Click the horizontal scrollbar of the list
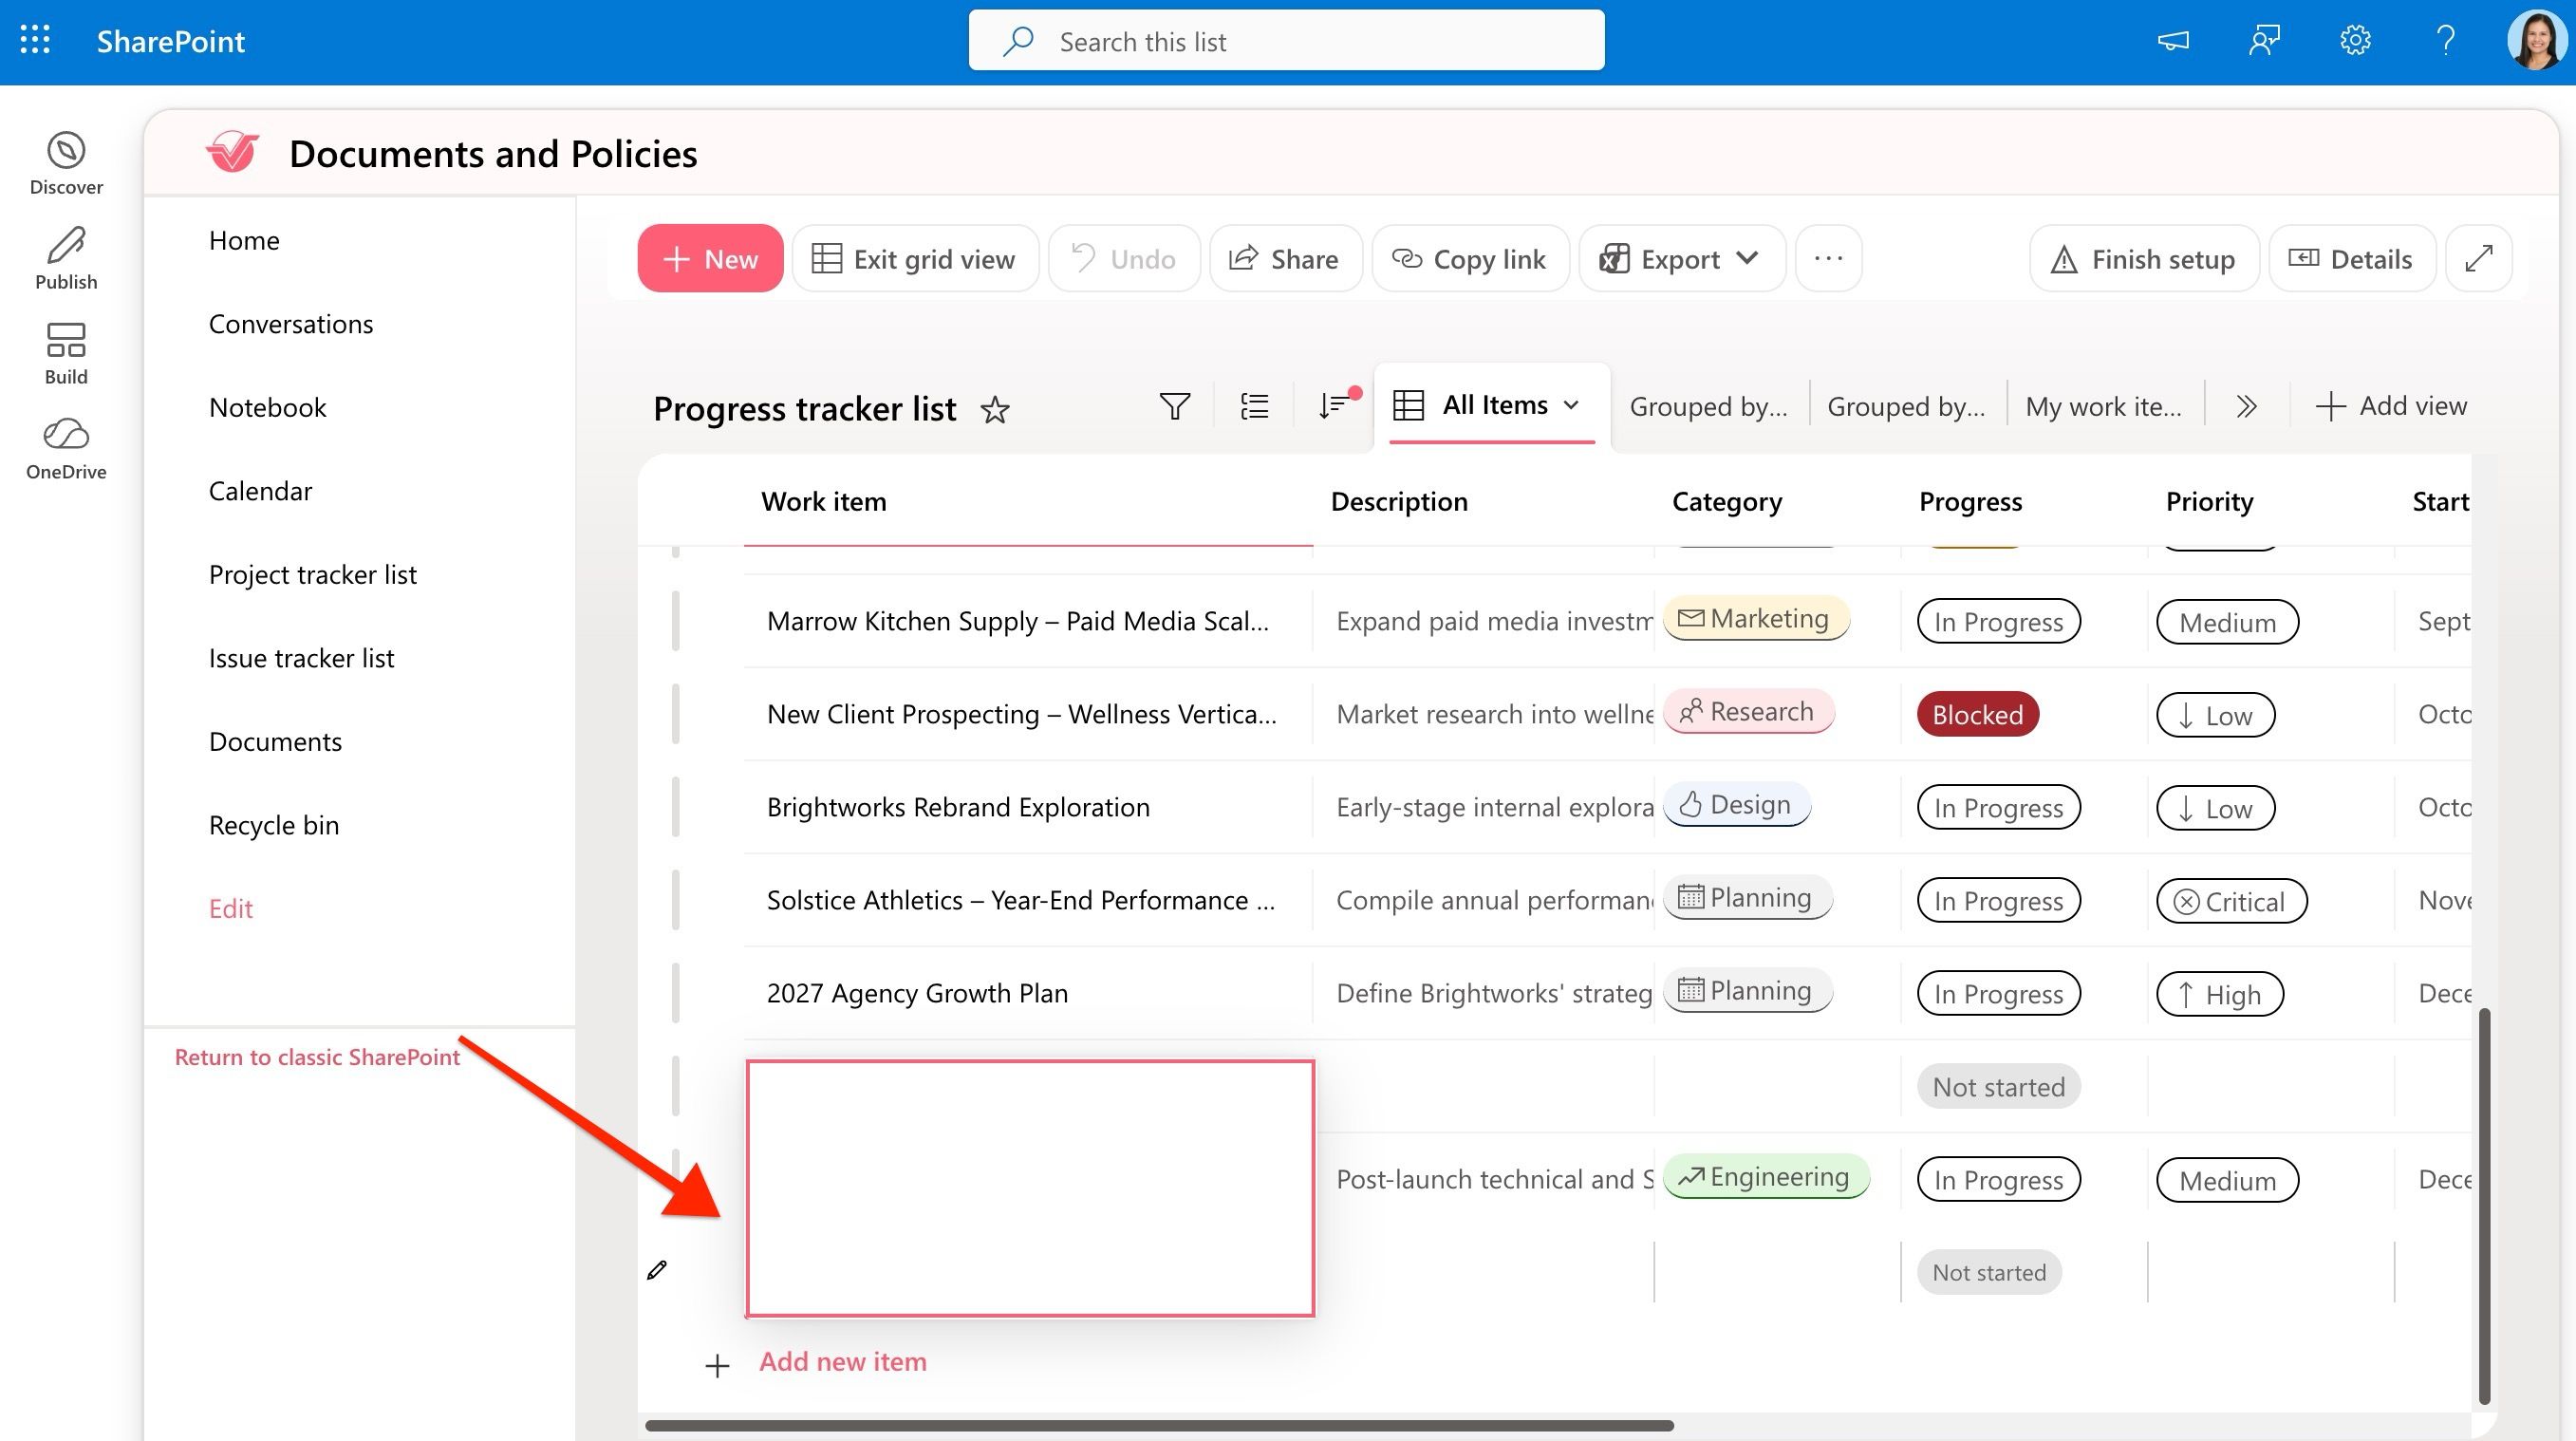Viewport: 2576px width, 1441px height. coord(1160,1425)
